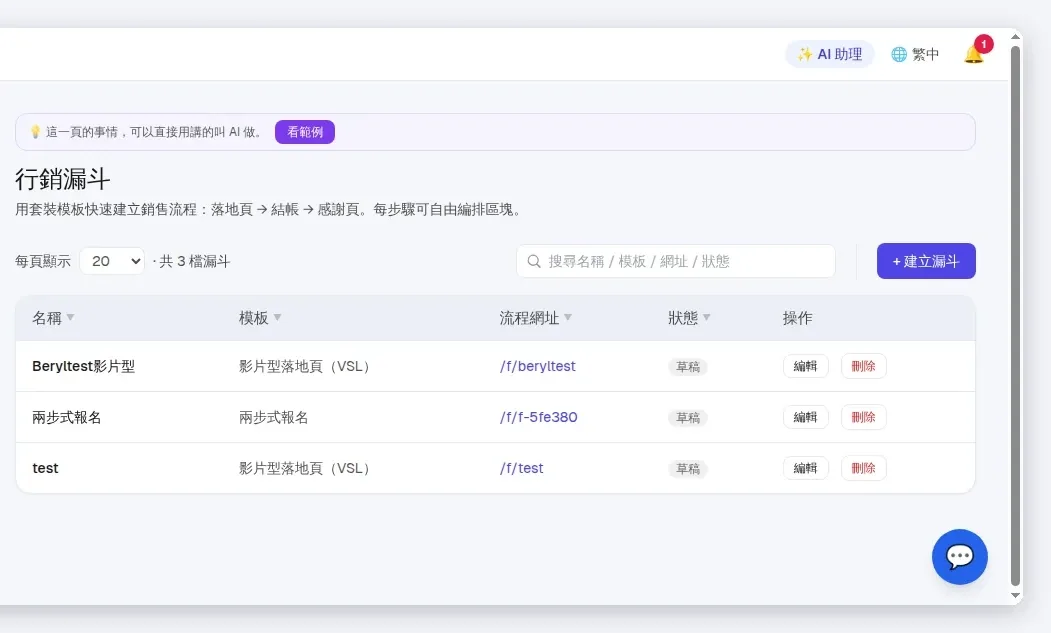
Task: Delete the 兩步式報名 funnel
Action: [863, 417]
